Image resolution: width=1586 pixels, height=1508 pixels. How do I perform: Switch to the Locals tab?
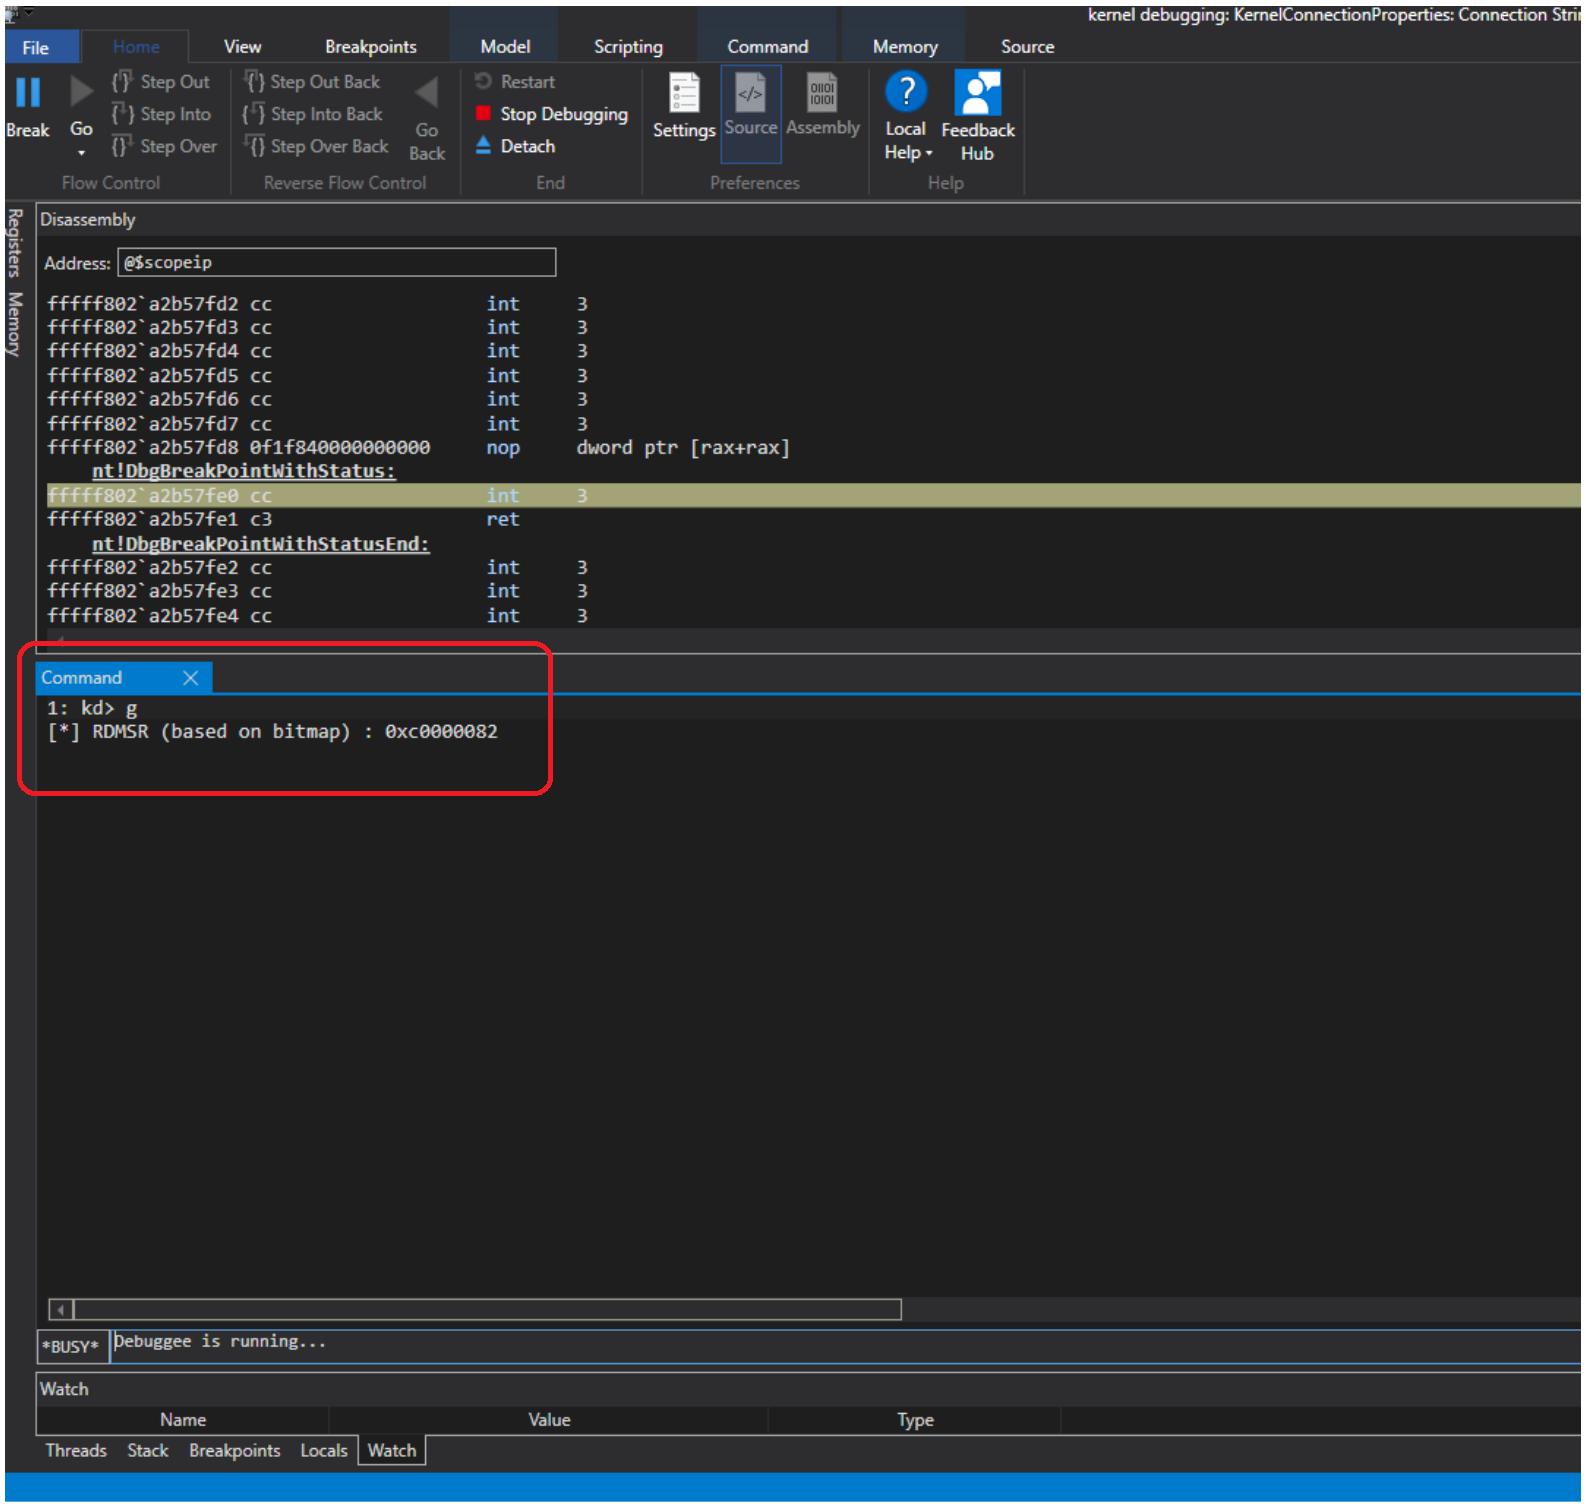pos(324,1452)
